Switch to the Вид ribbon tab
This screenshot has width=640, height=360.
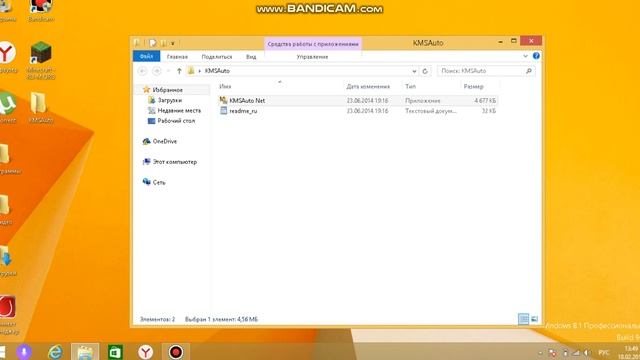pyautogui.click(x=251, y=57)
